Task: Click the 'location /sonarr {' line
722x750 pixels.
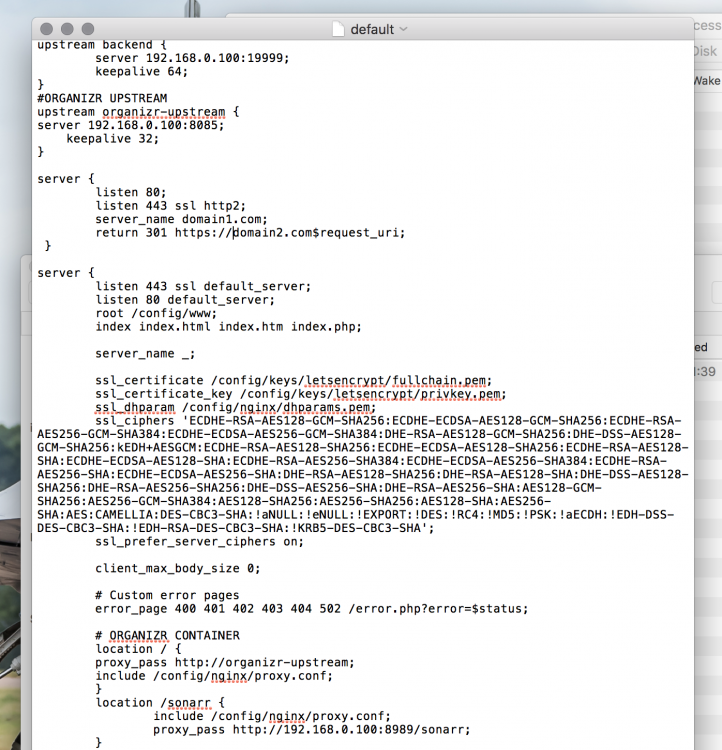Action: pos(160,703)
